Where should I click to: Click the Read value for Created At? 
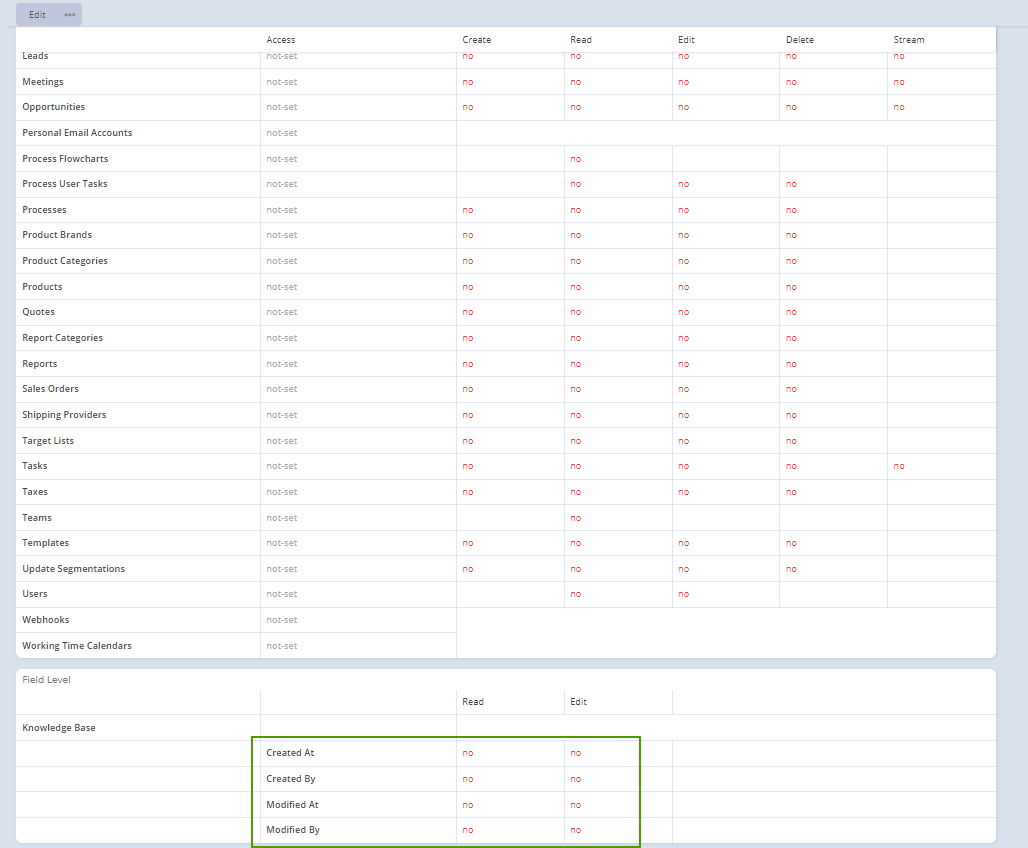pos(467,753)
